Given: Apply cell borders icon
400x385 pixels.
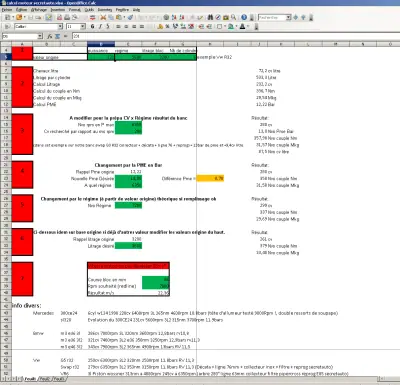Looking at the screenshot, I should (x=219, y=26).
